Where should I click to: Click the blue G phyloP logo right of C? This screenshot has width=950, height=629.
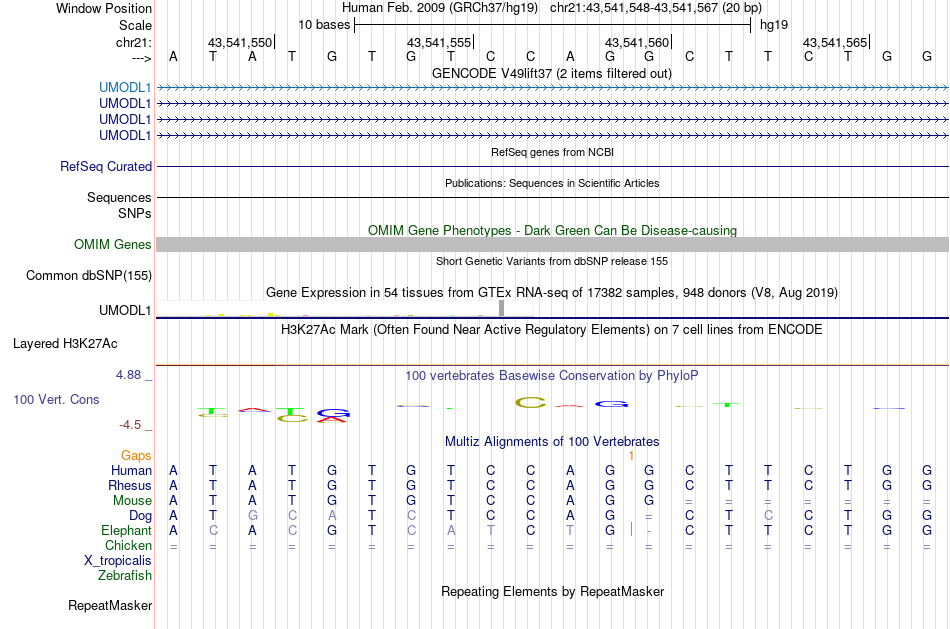(611, 404)
